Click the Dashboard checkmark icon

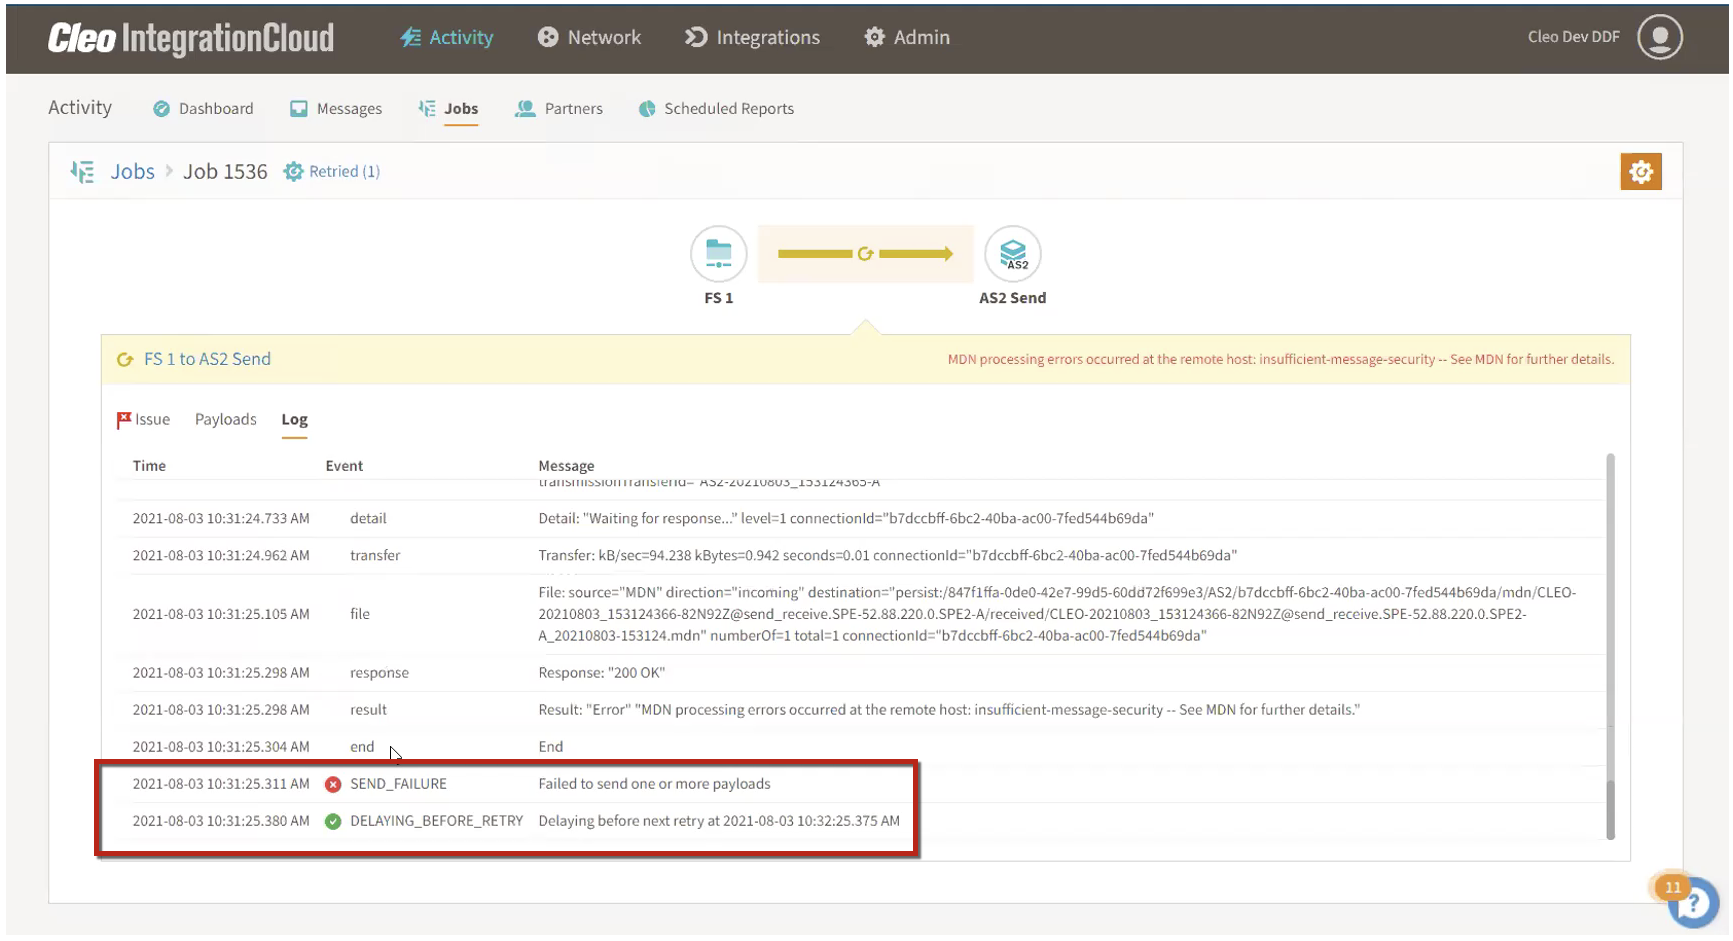[161, 109]
